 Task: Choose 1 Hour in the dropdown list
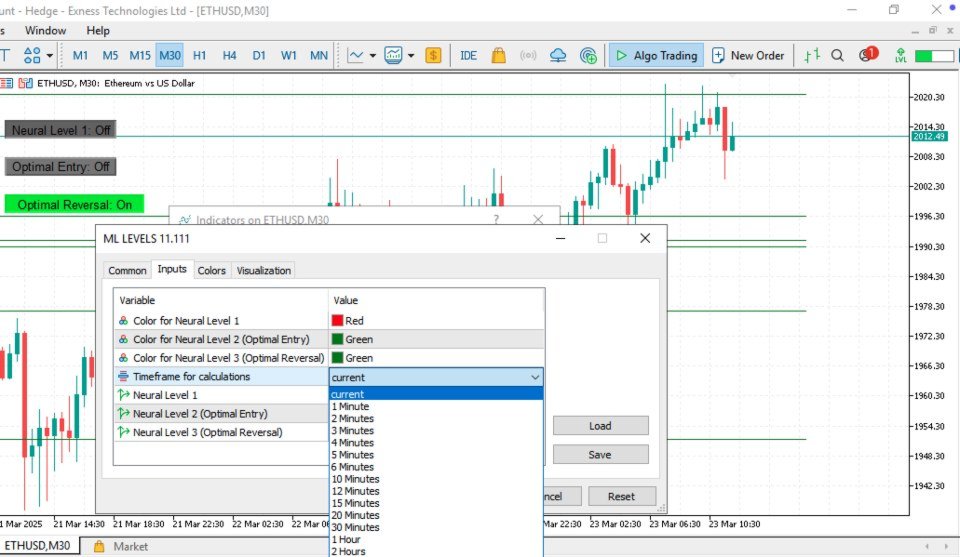(346, 539)
